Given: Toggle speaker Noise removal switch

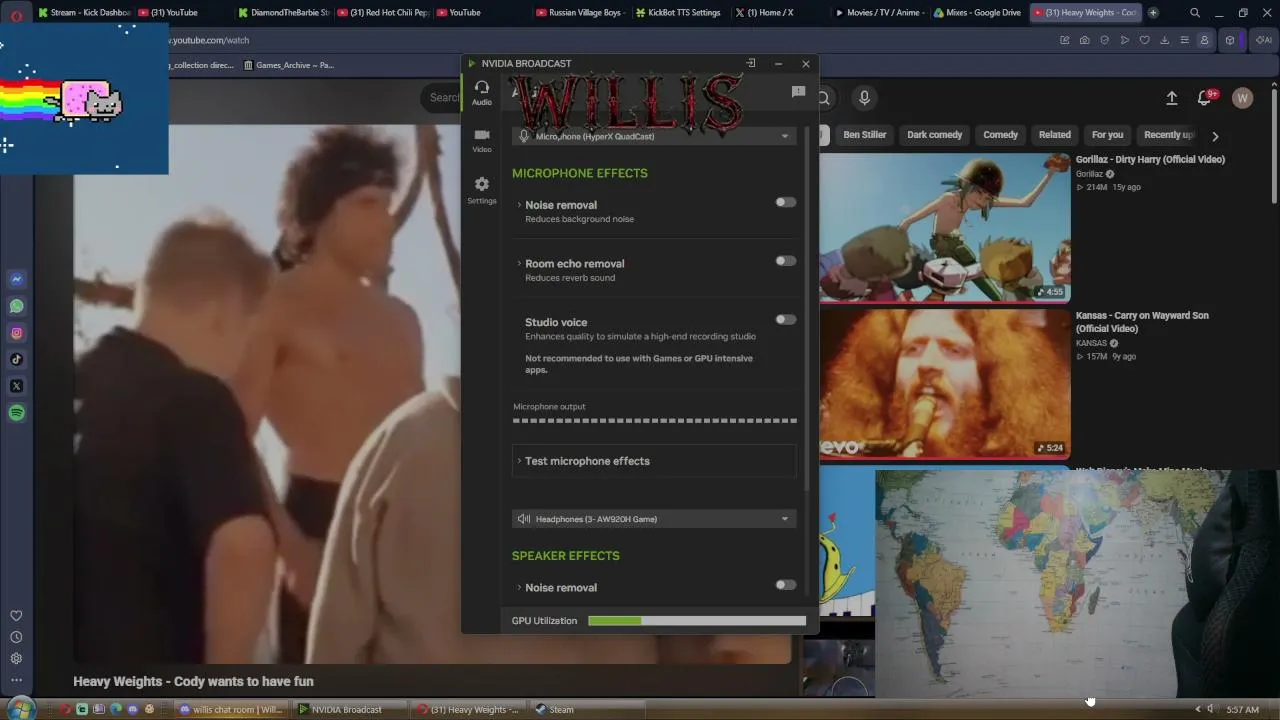Looking at the screenshot, I should pos(786,585).
